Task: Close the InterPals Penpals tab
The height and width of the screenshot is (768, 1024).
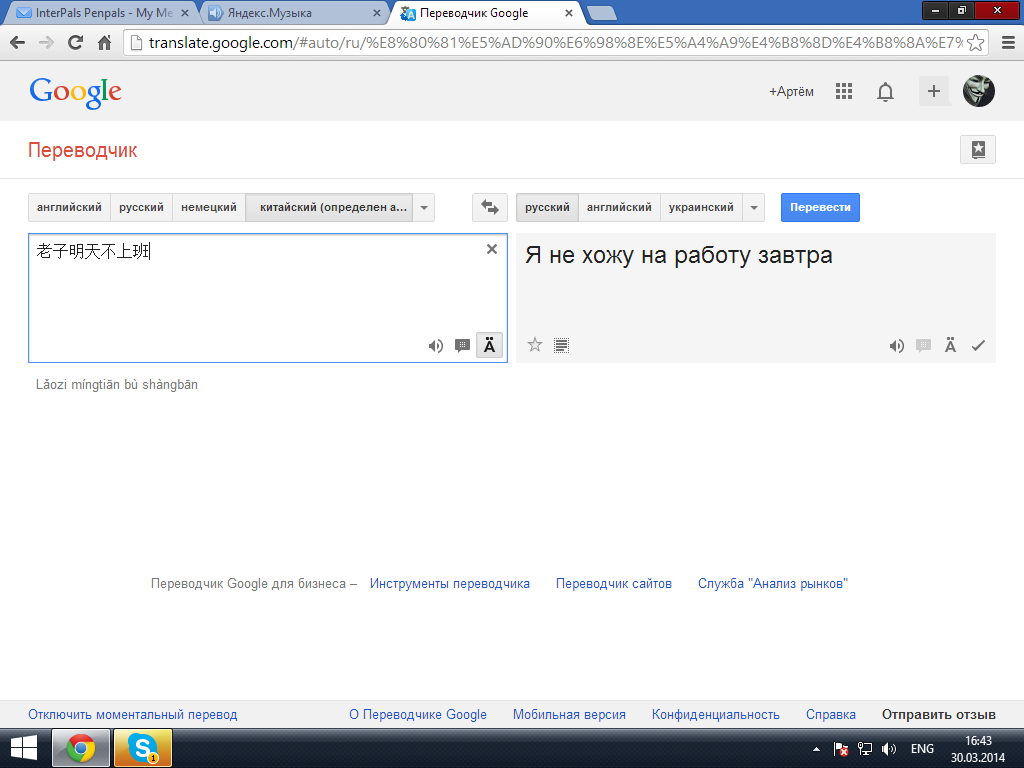Action: click(185, 12)
